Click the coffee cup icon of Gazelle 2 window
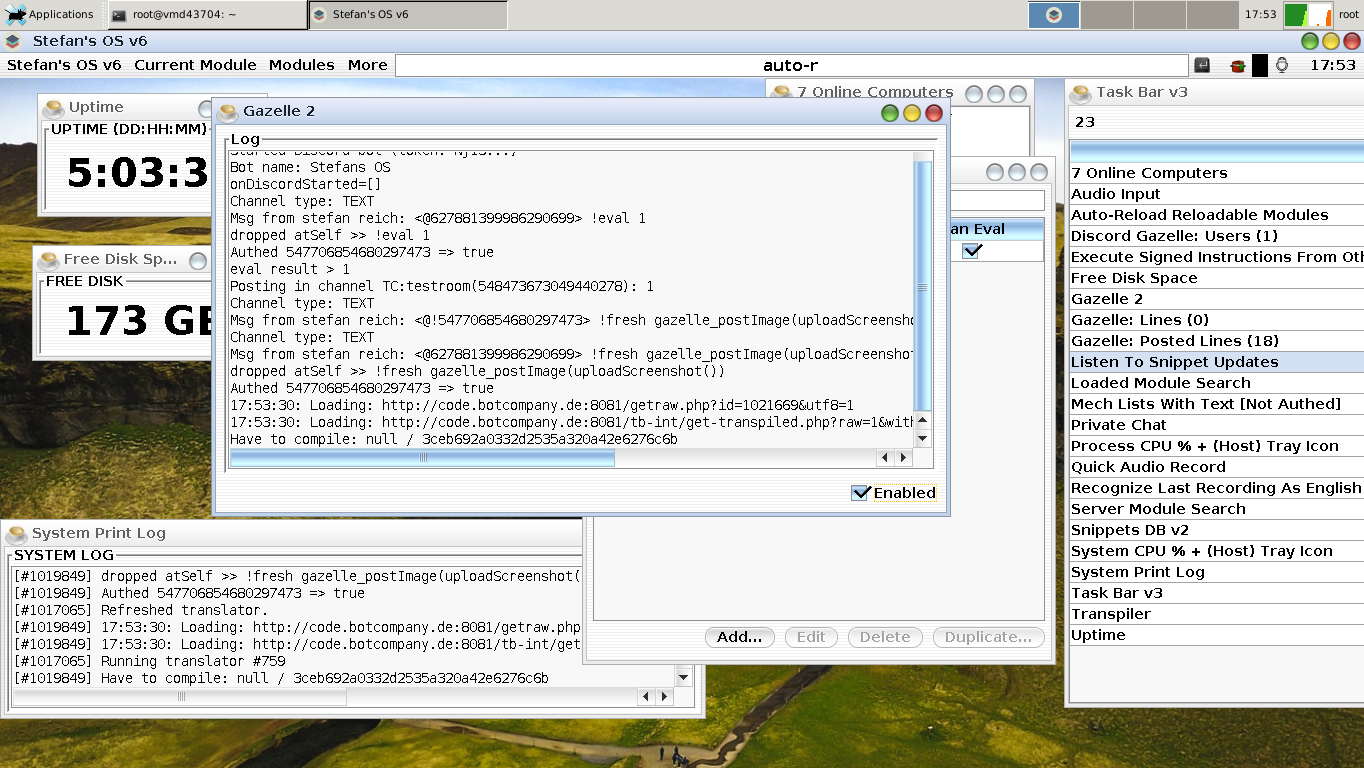1364x768 pixels. (x=228, y=112)
